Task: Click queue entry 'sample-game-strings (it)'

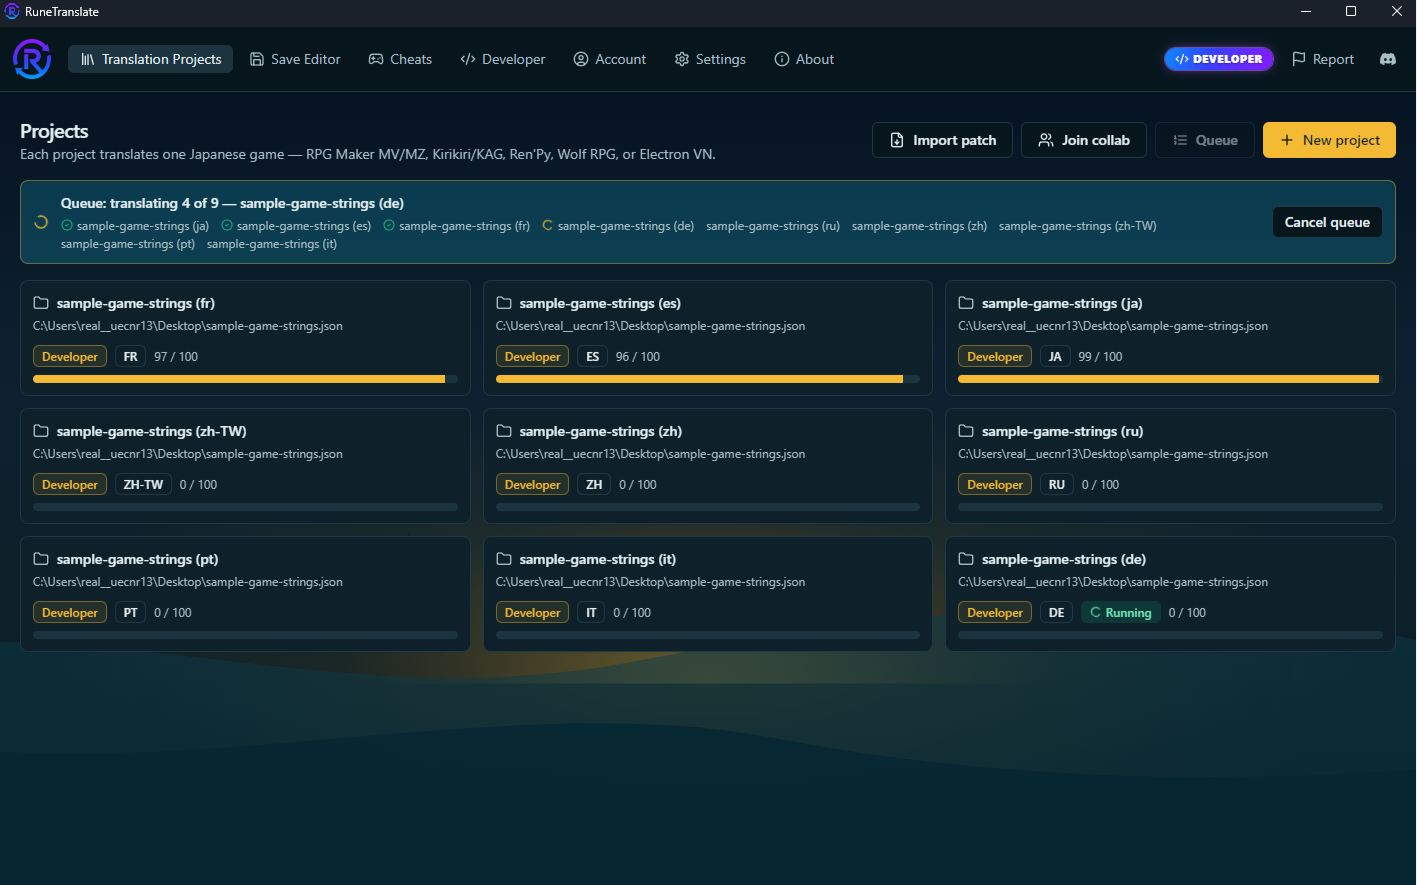Action: (x=272, y=244)
